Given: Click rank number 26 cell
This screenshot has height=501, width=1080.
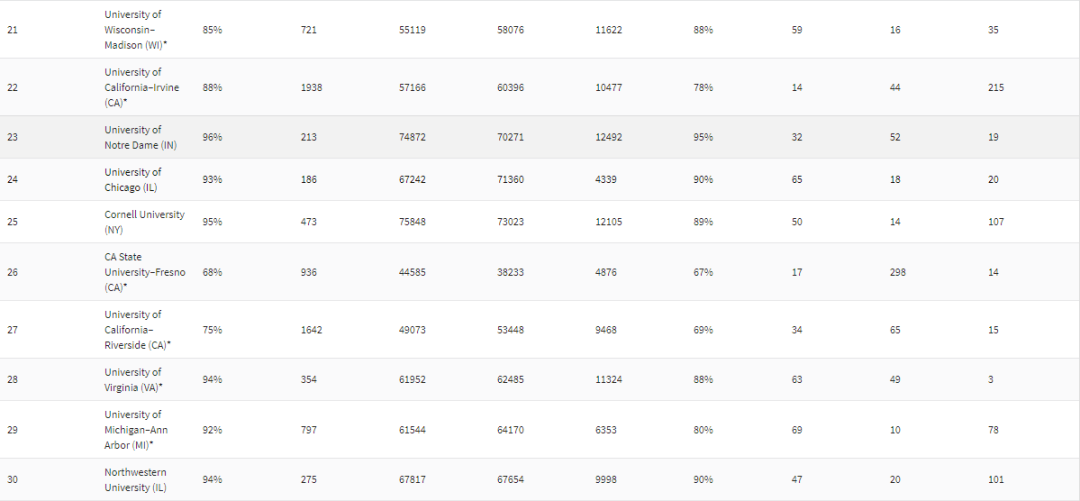Looking at the screenshot, I should (12, 272).
